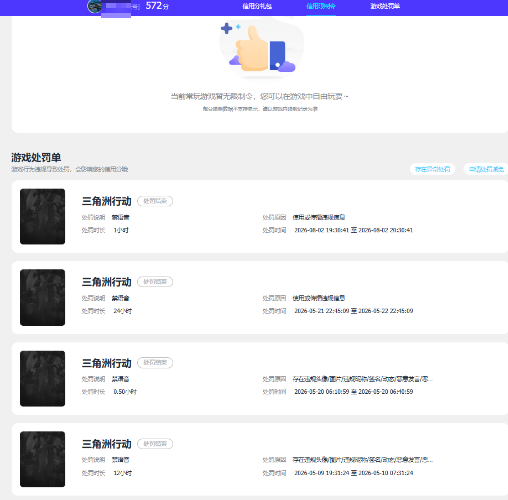The image size is (508, 500).
Task: Select the 1小时 penalty duration value
Action: [121, 230]
